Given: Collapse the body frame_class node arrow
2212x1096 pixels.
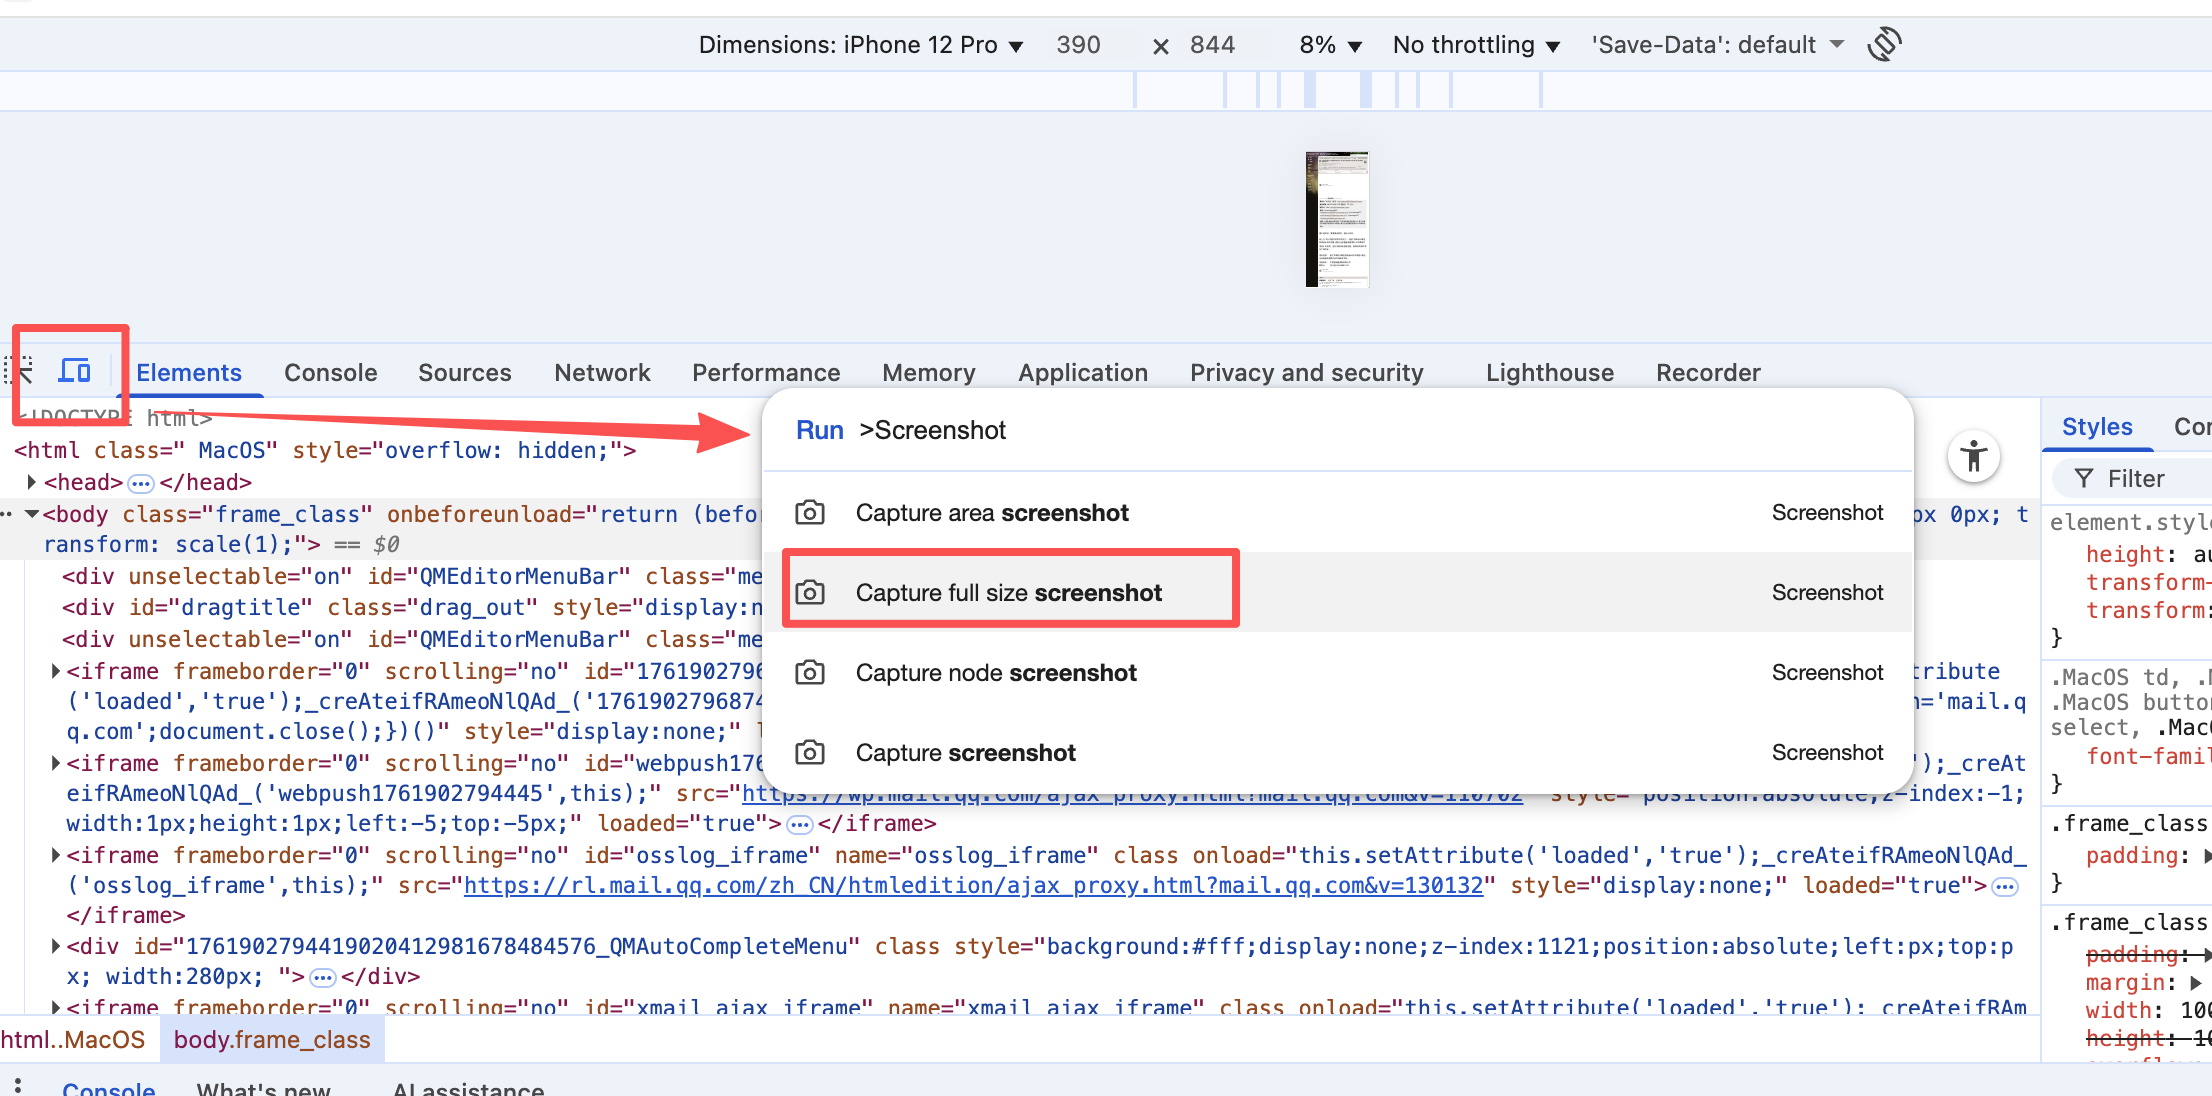Looking at the screenshot, I should [32, 514].
